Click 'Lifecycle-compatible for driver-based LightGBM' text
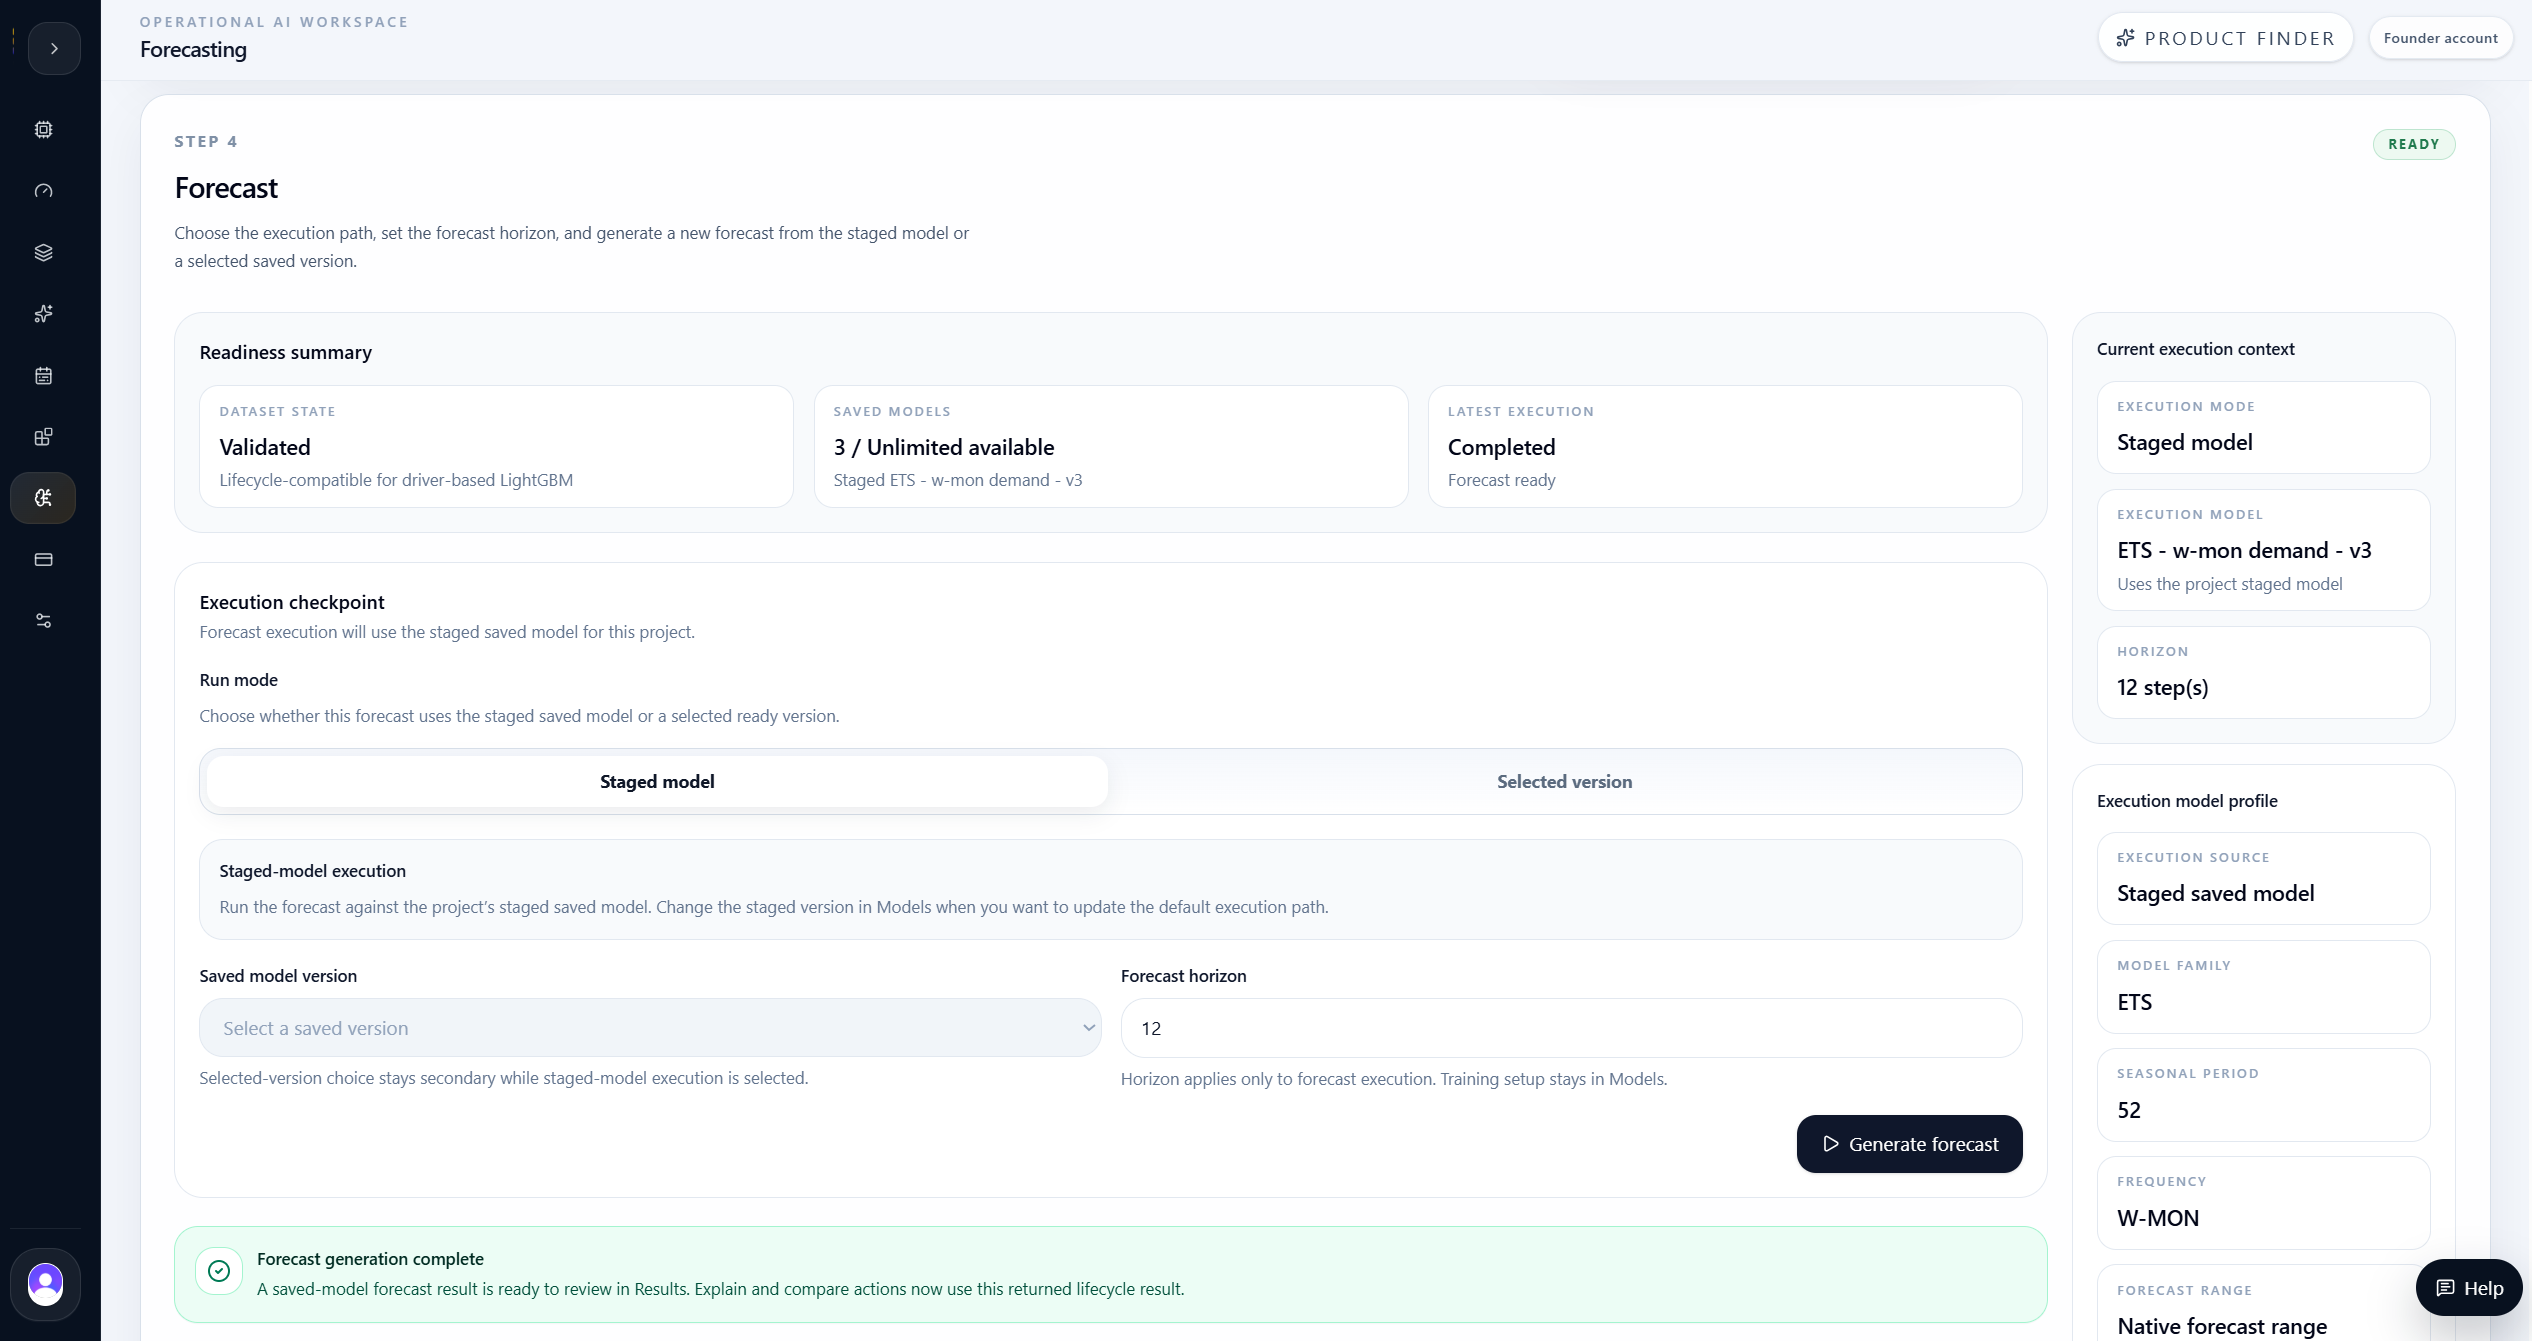The image size is (2532, 1341). 396,480
